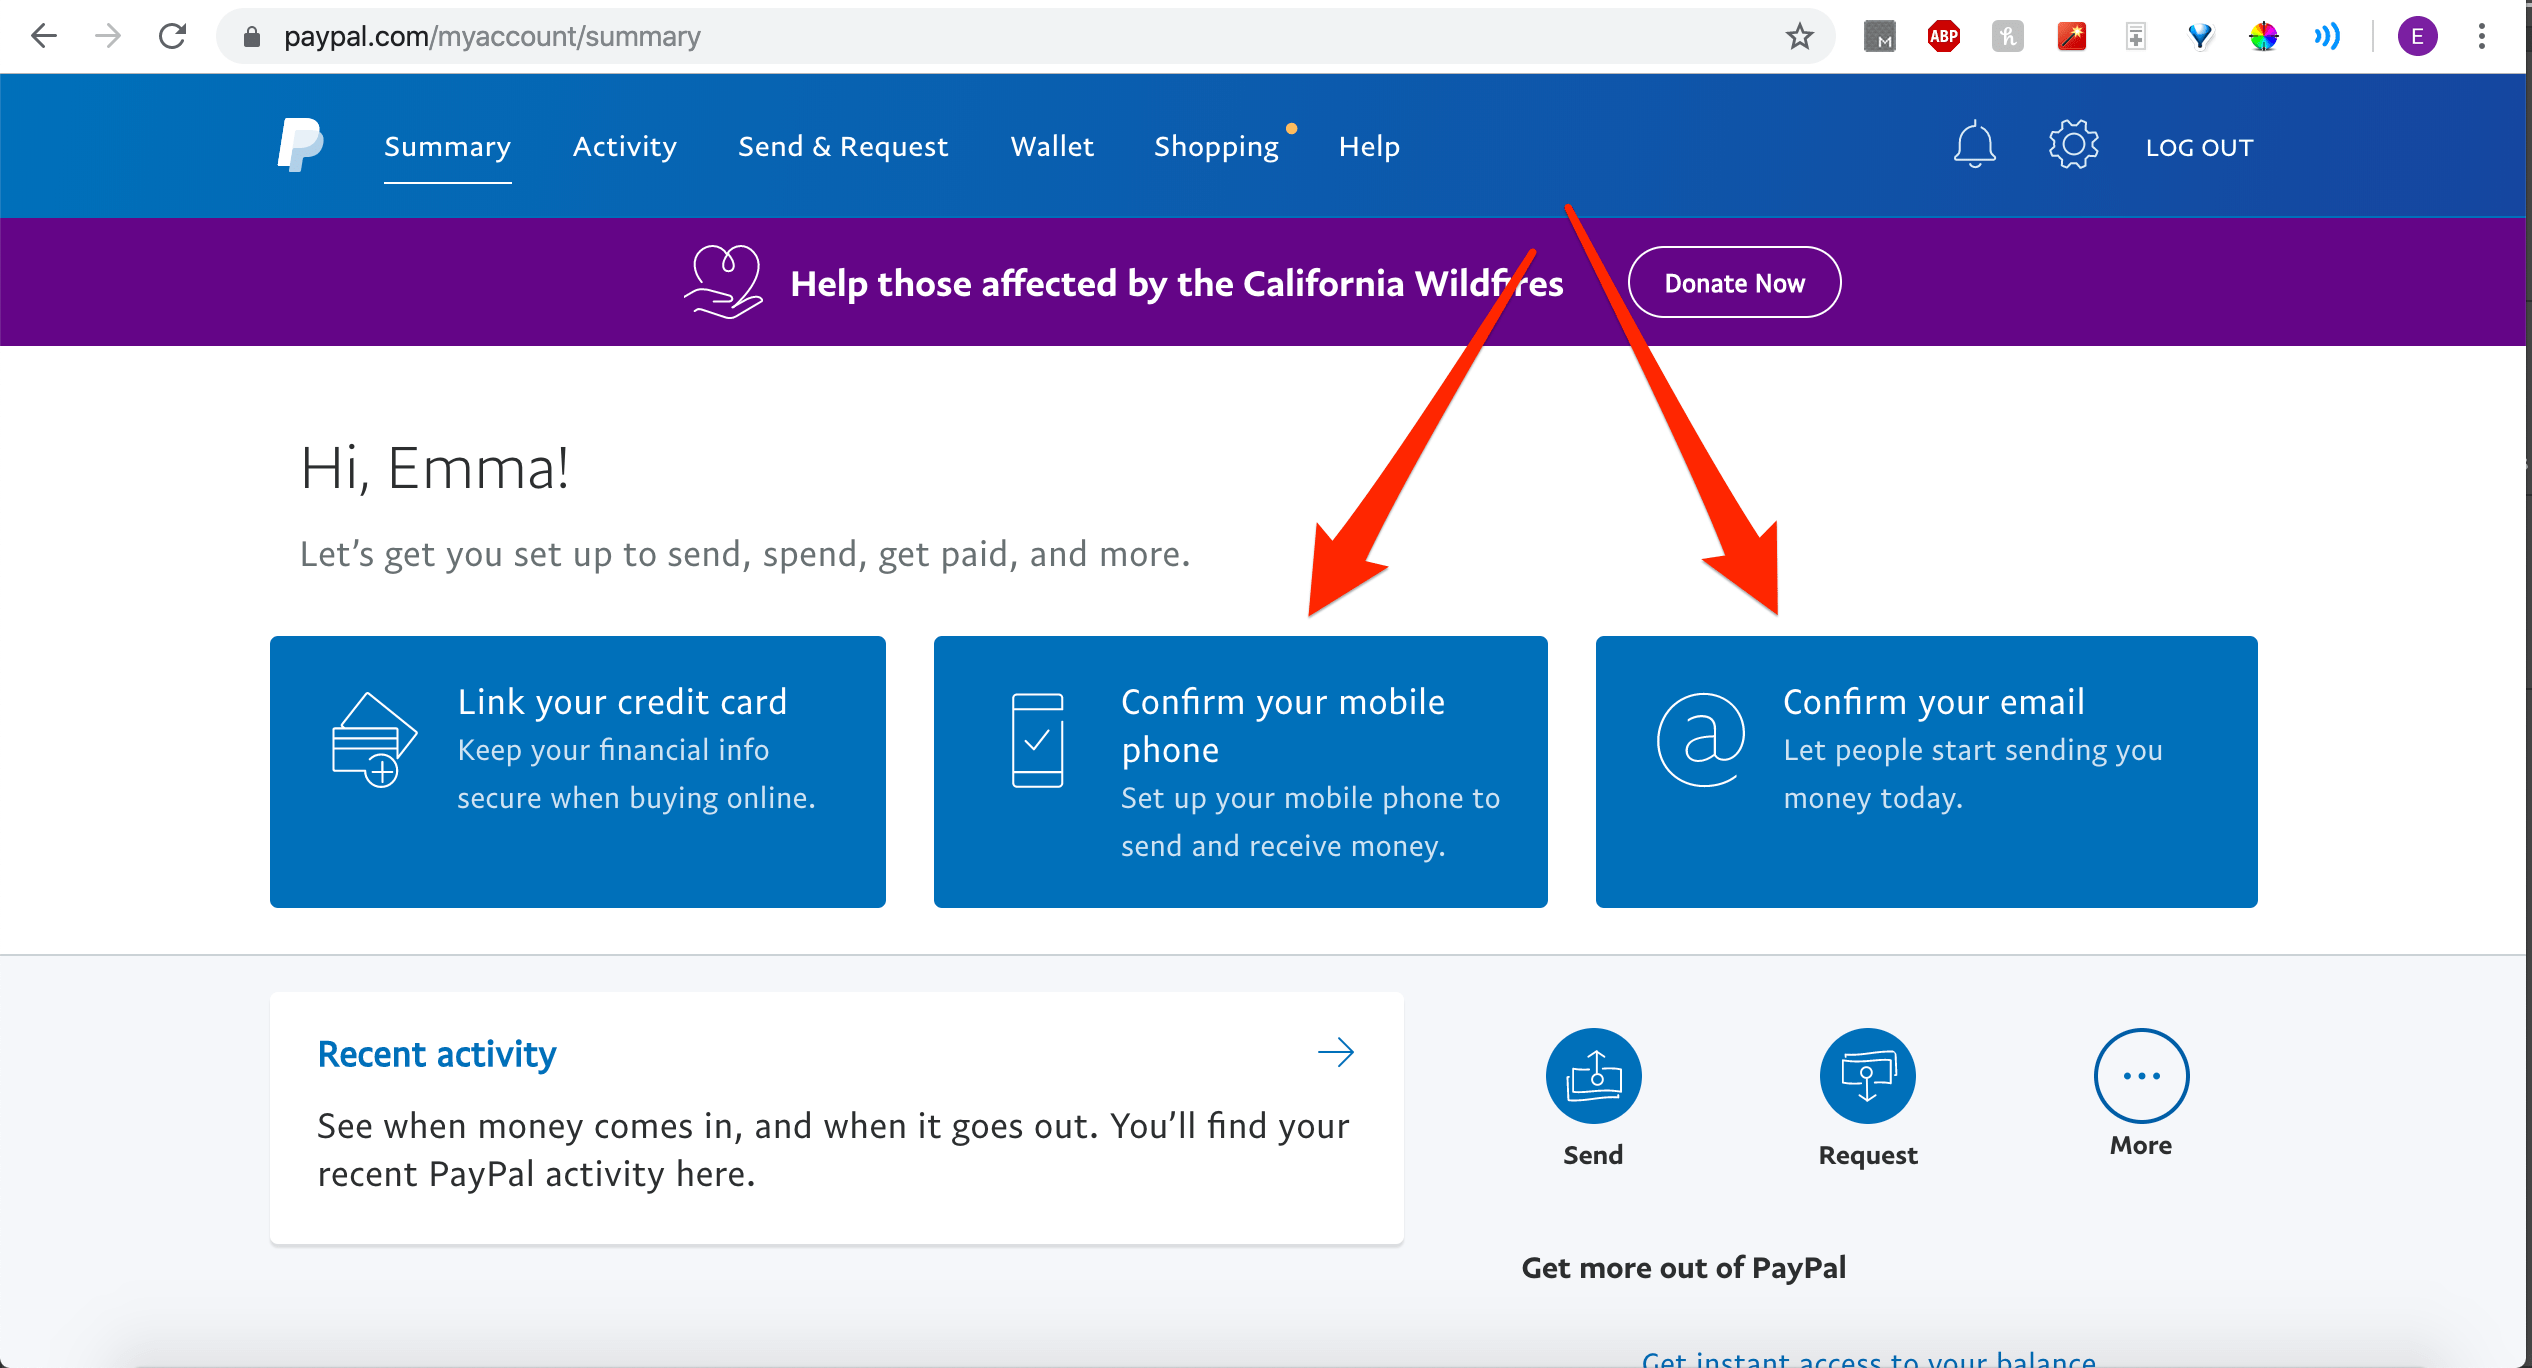This screenshot has height=1368, width=2532.
Task: Bookmark page with the star icon
Action: click(1799, 37)
